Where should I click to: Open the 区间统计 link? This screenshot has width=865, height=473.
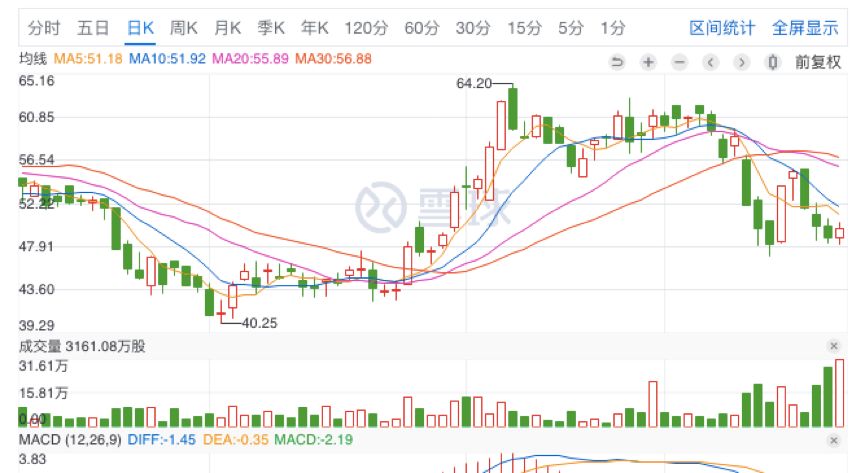[722, 28]
